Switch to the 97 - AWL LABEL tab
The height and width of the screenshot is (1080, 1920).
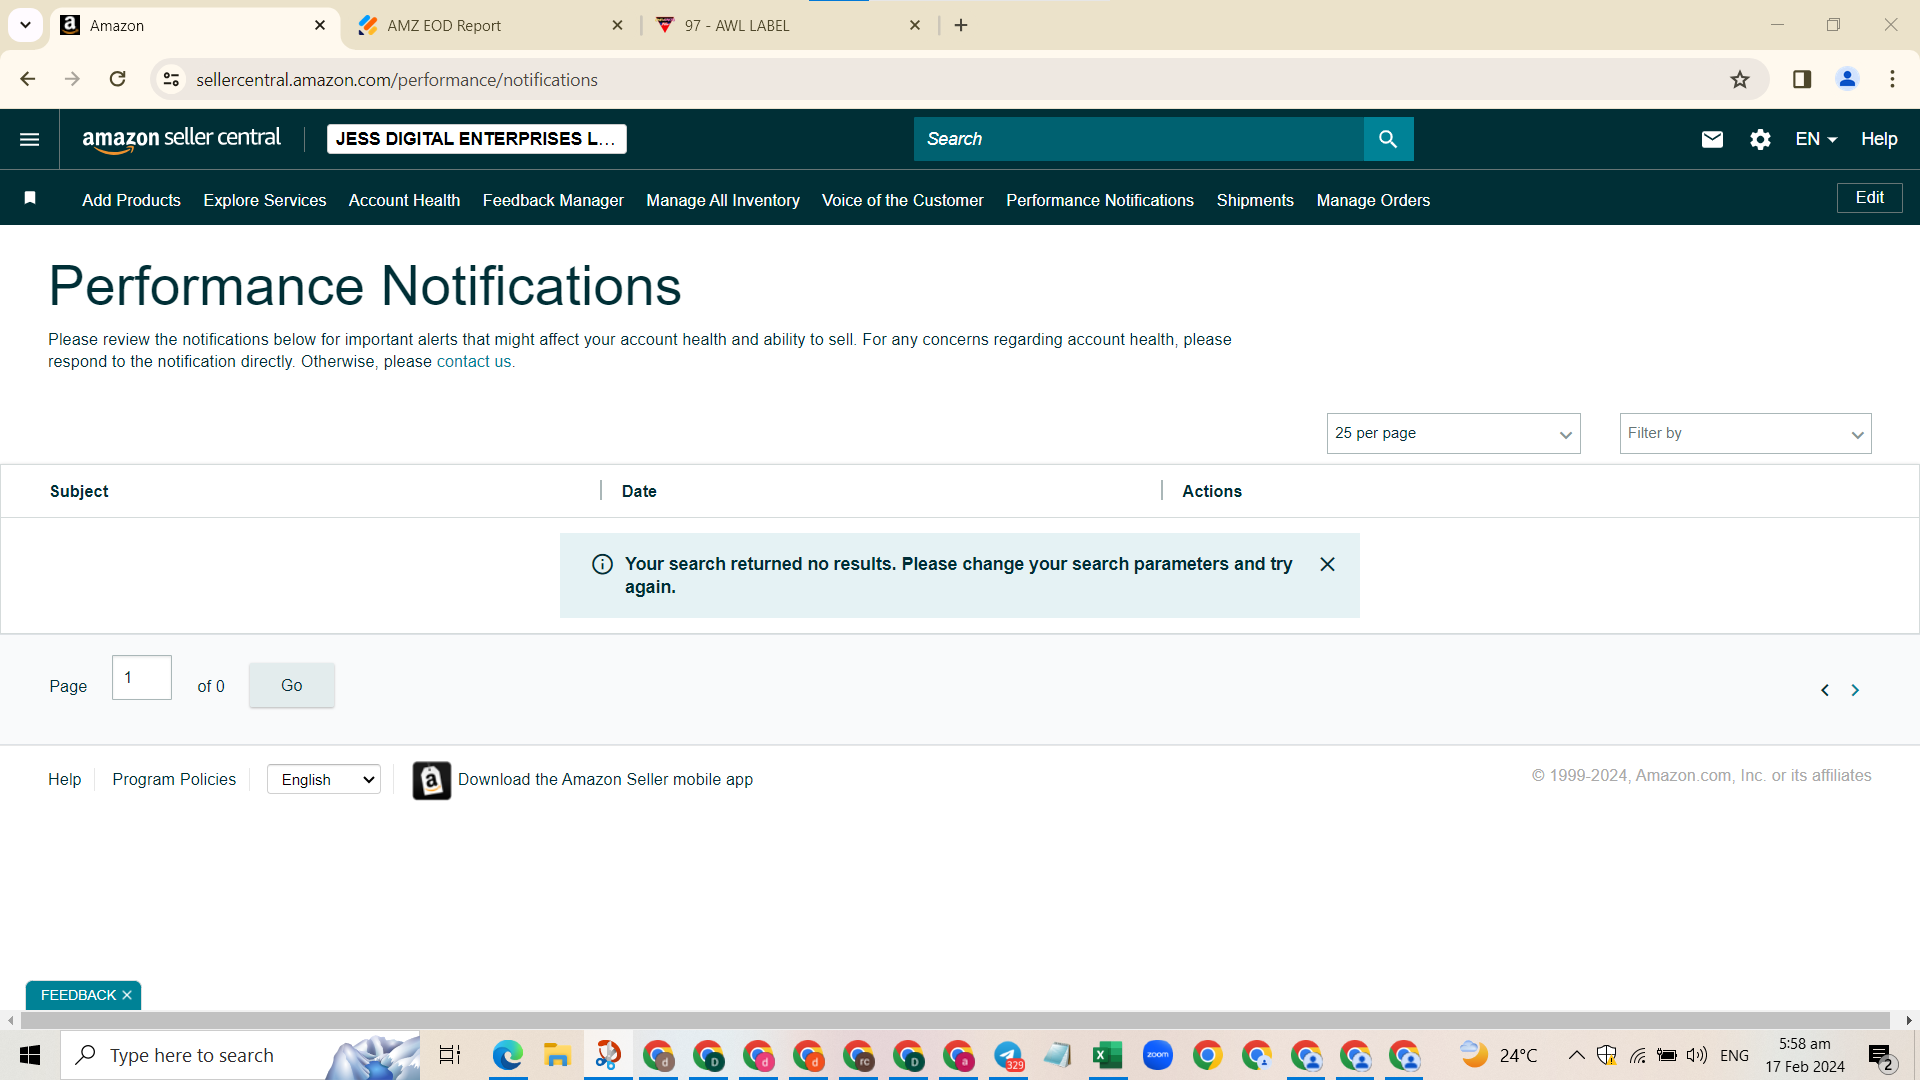(x=789, y=25)
